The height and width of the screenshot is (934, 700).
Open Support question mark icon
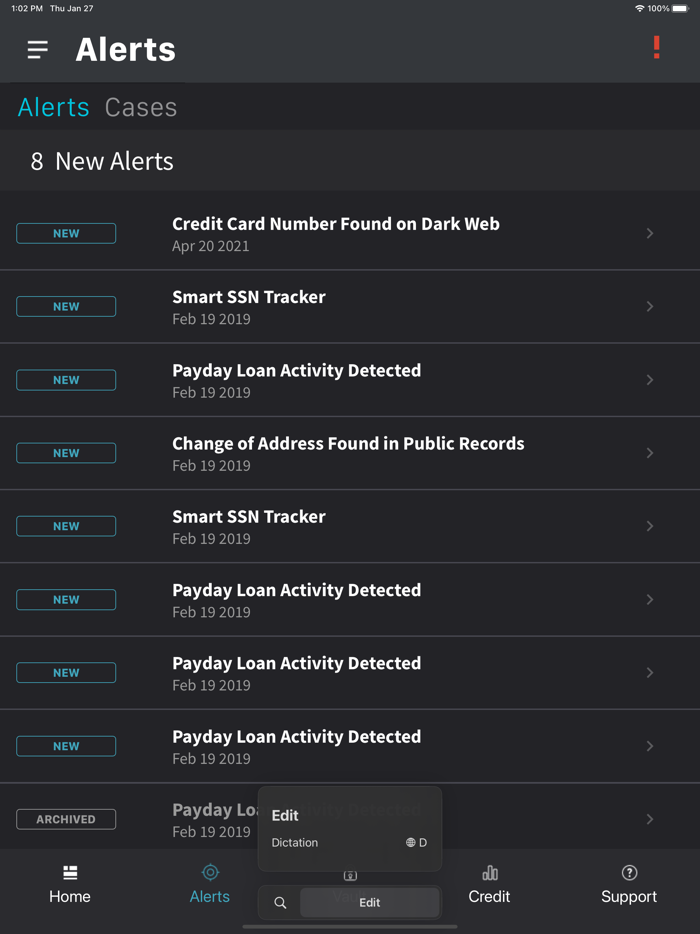click(x=629, y=873)
